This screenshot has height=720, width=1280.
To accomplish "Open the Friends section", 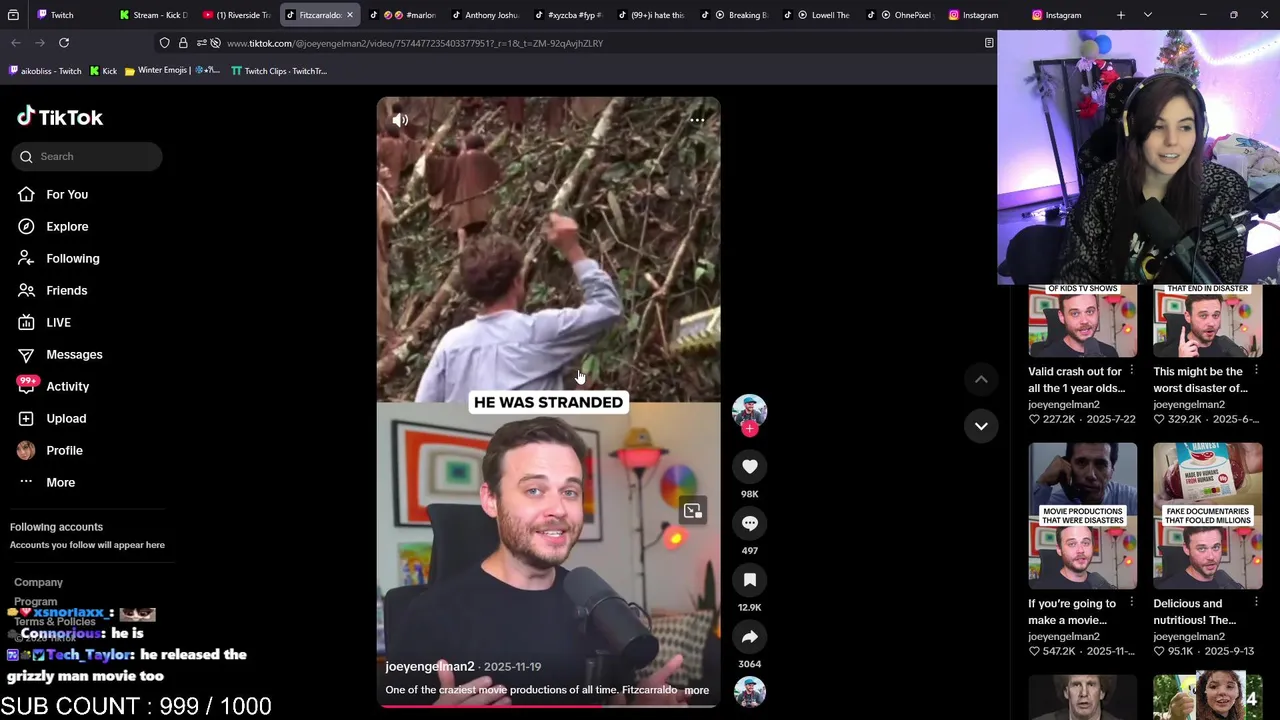I will 66,290.
